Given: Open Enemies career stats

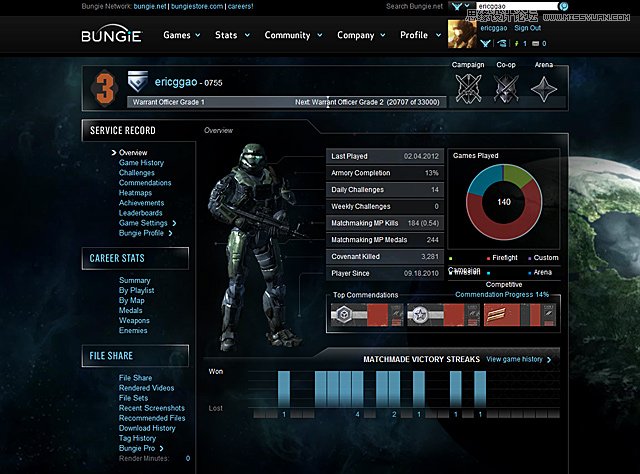Looking at the screenshot, I should tap(133, 330).
